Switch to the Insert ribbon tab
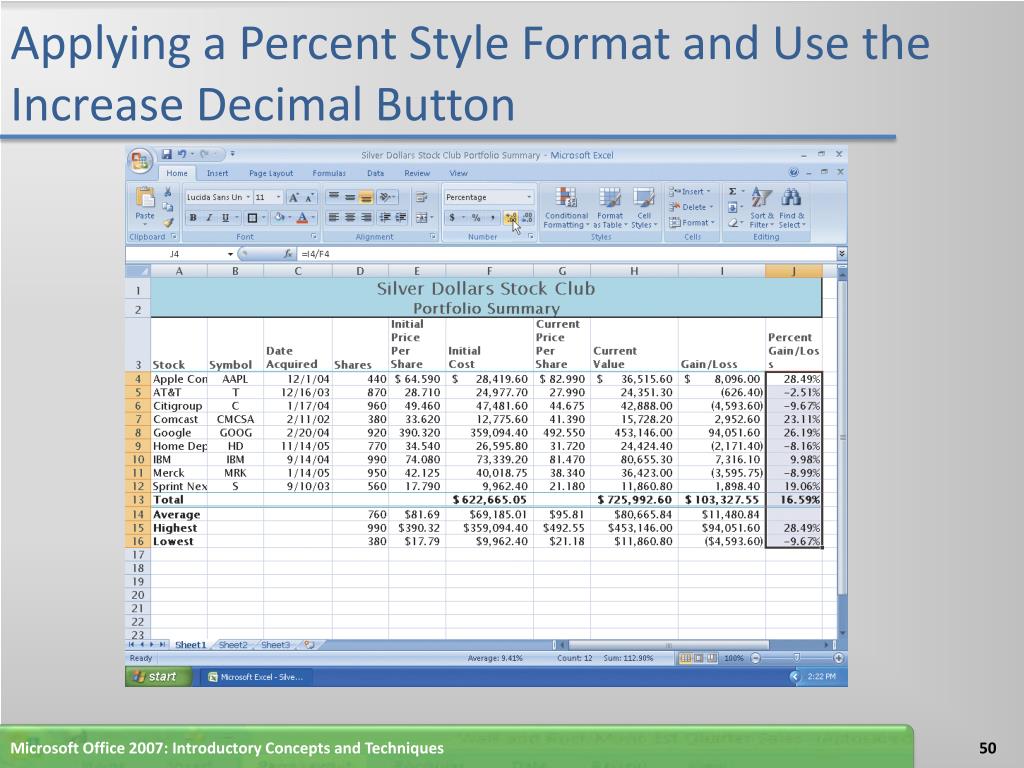 click(217, 173)
